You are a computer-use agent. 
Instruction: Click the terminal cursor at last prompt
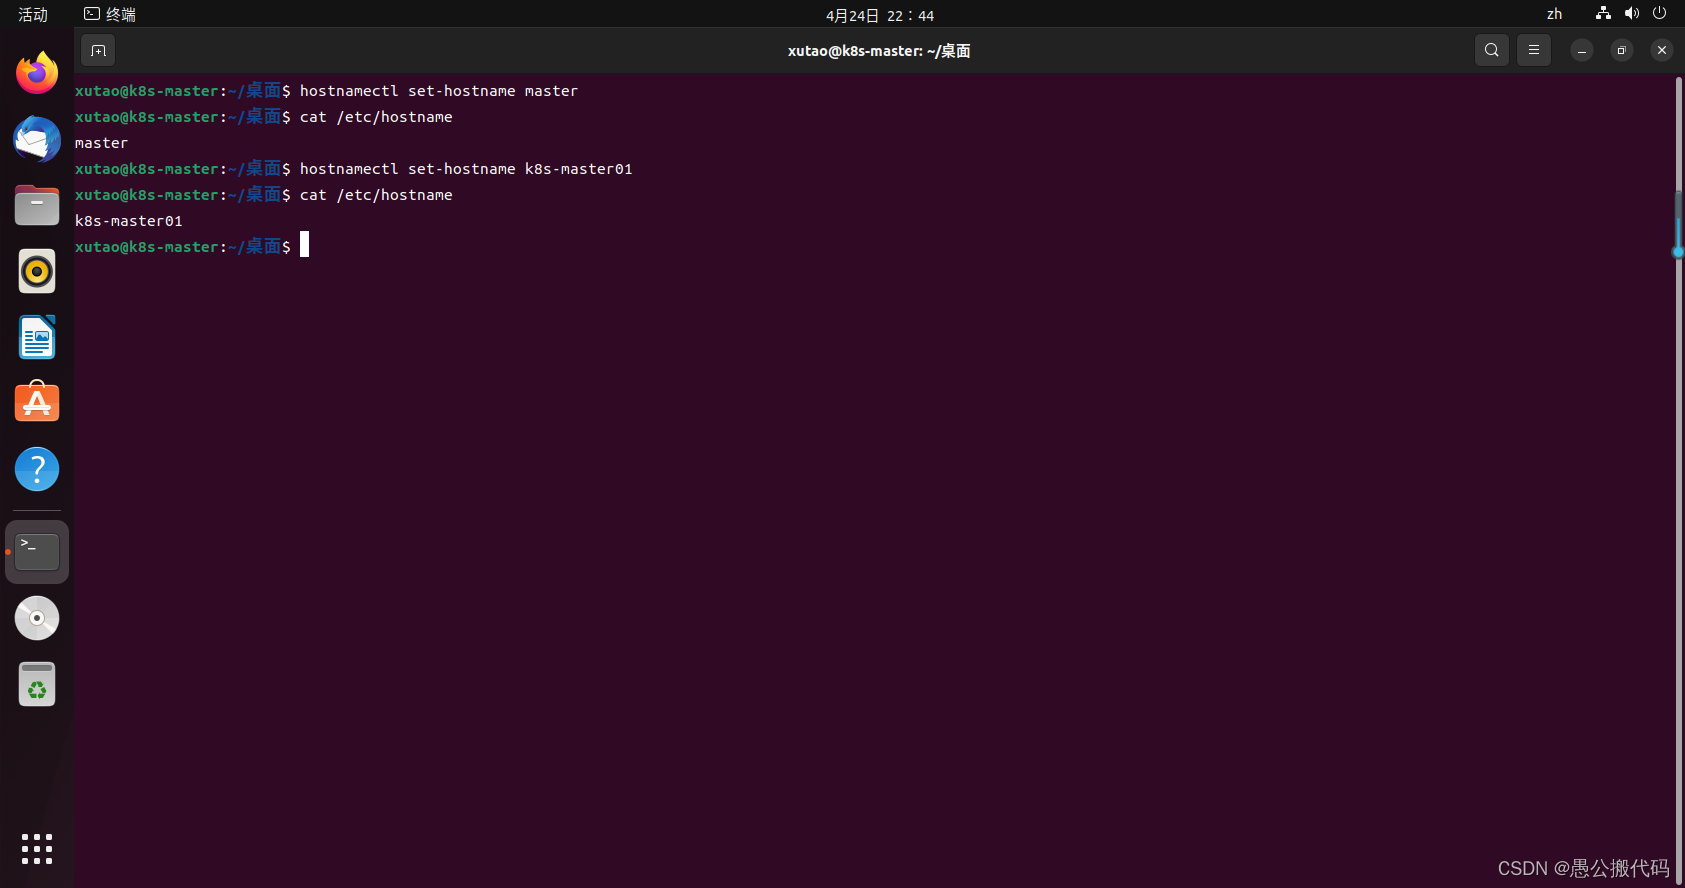305,245
